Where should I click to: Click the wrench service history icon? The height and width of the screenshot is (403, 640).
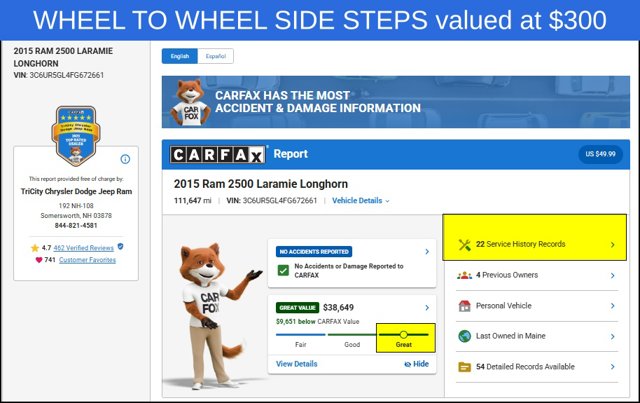coord(464,245)
